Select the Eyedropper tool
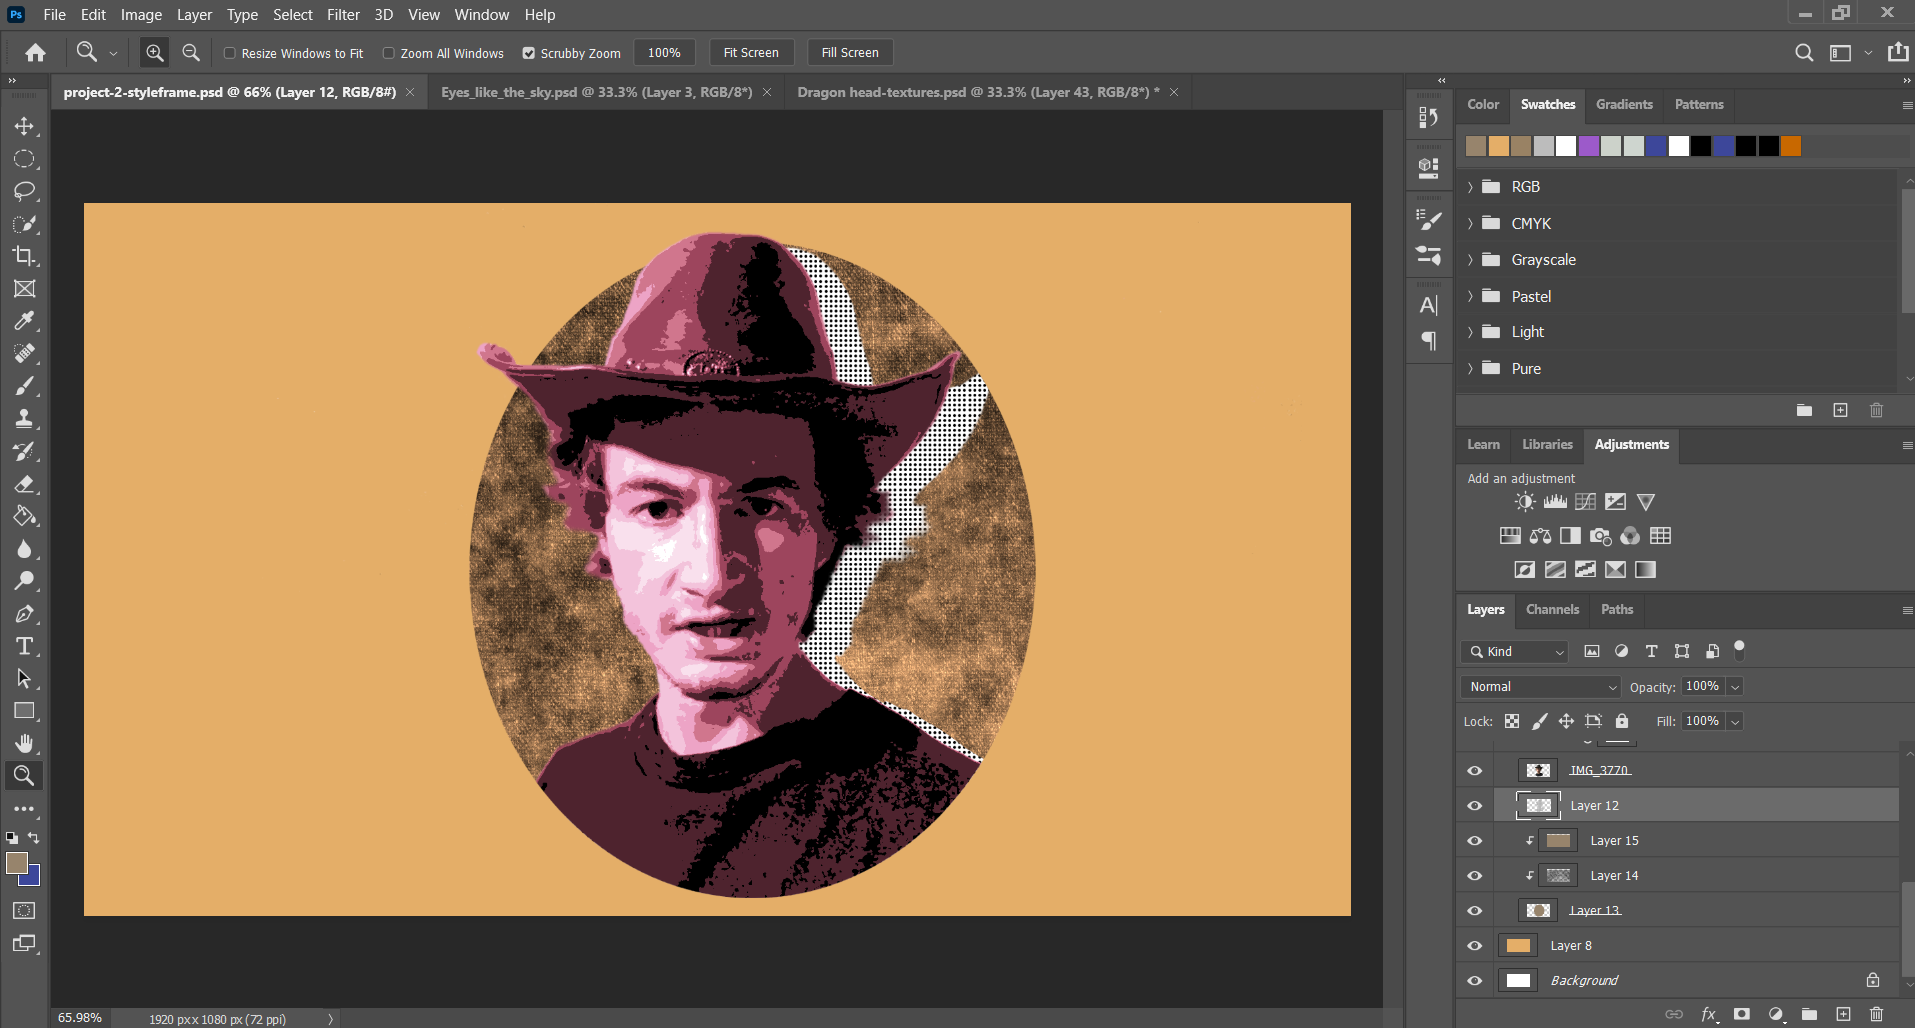 24,321
